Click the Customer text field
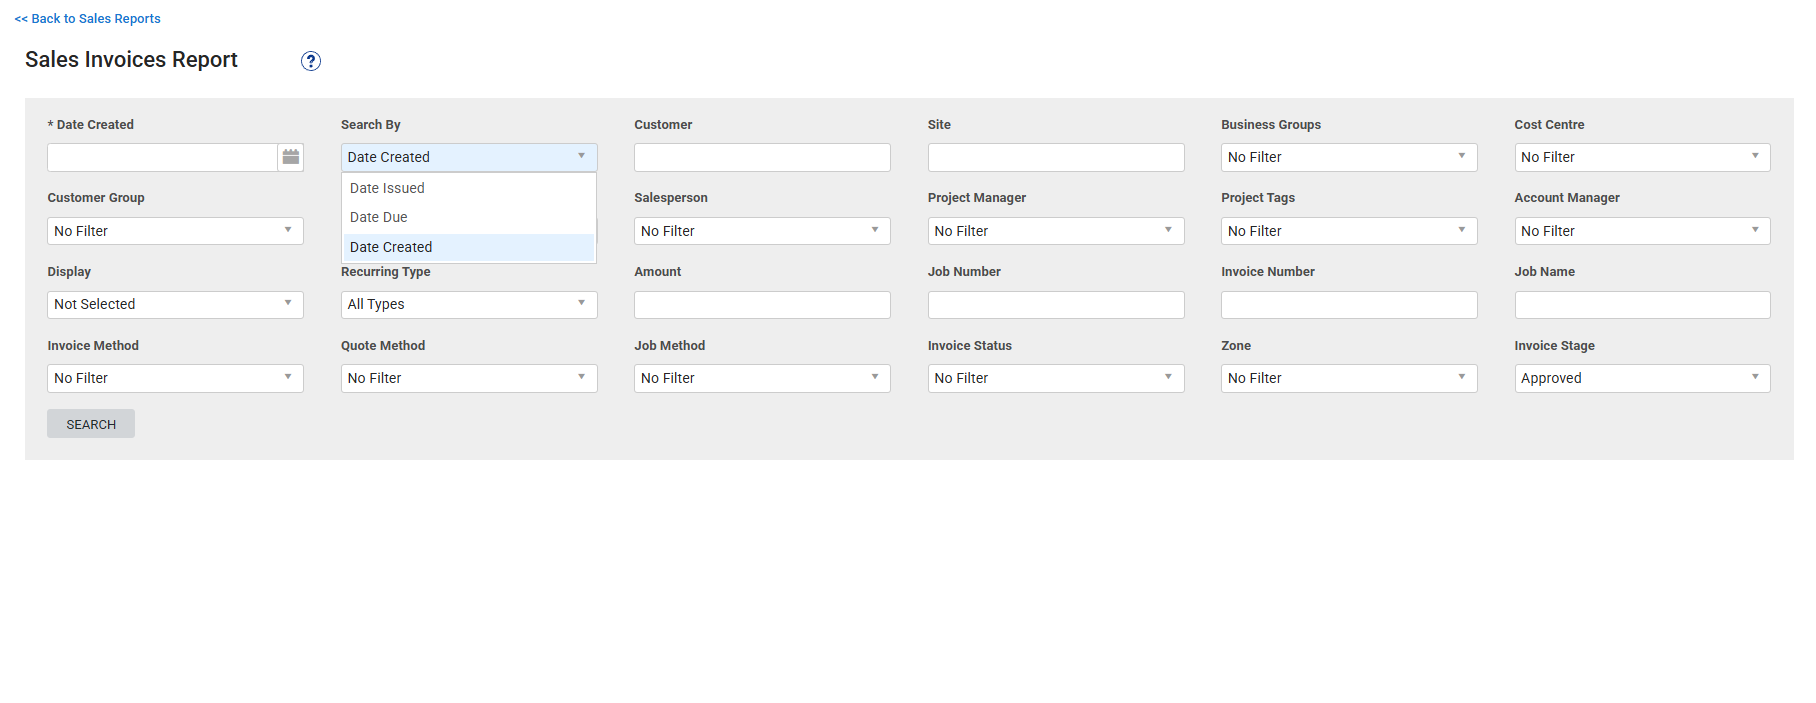Screen dimensions: 1816x703 761,157
